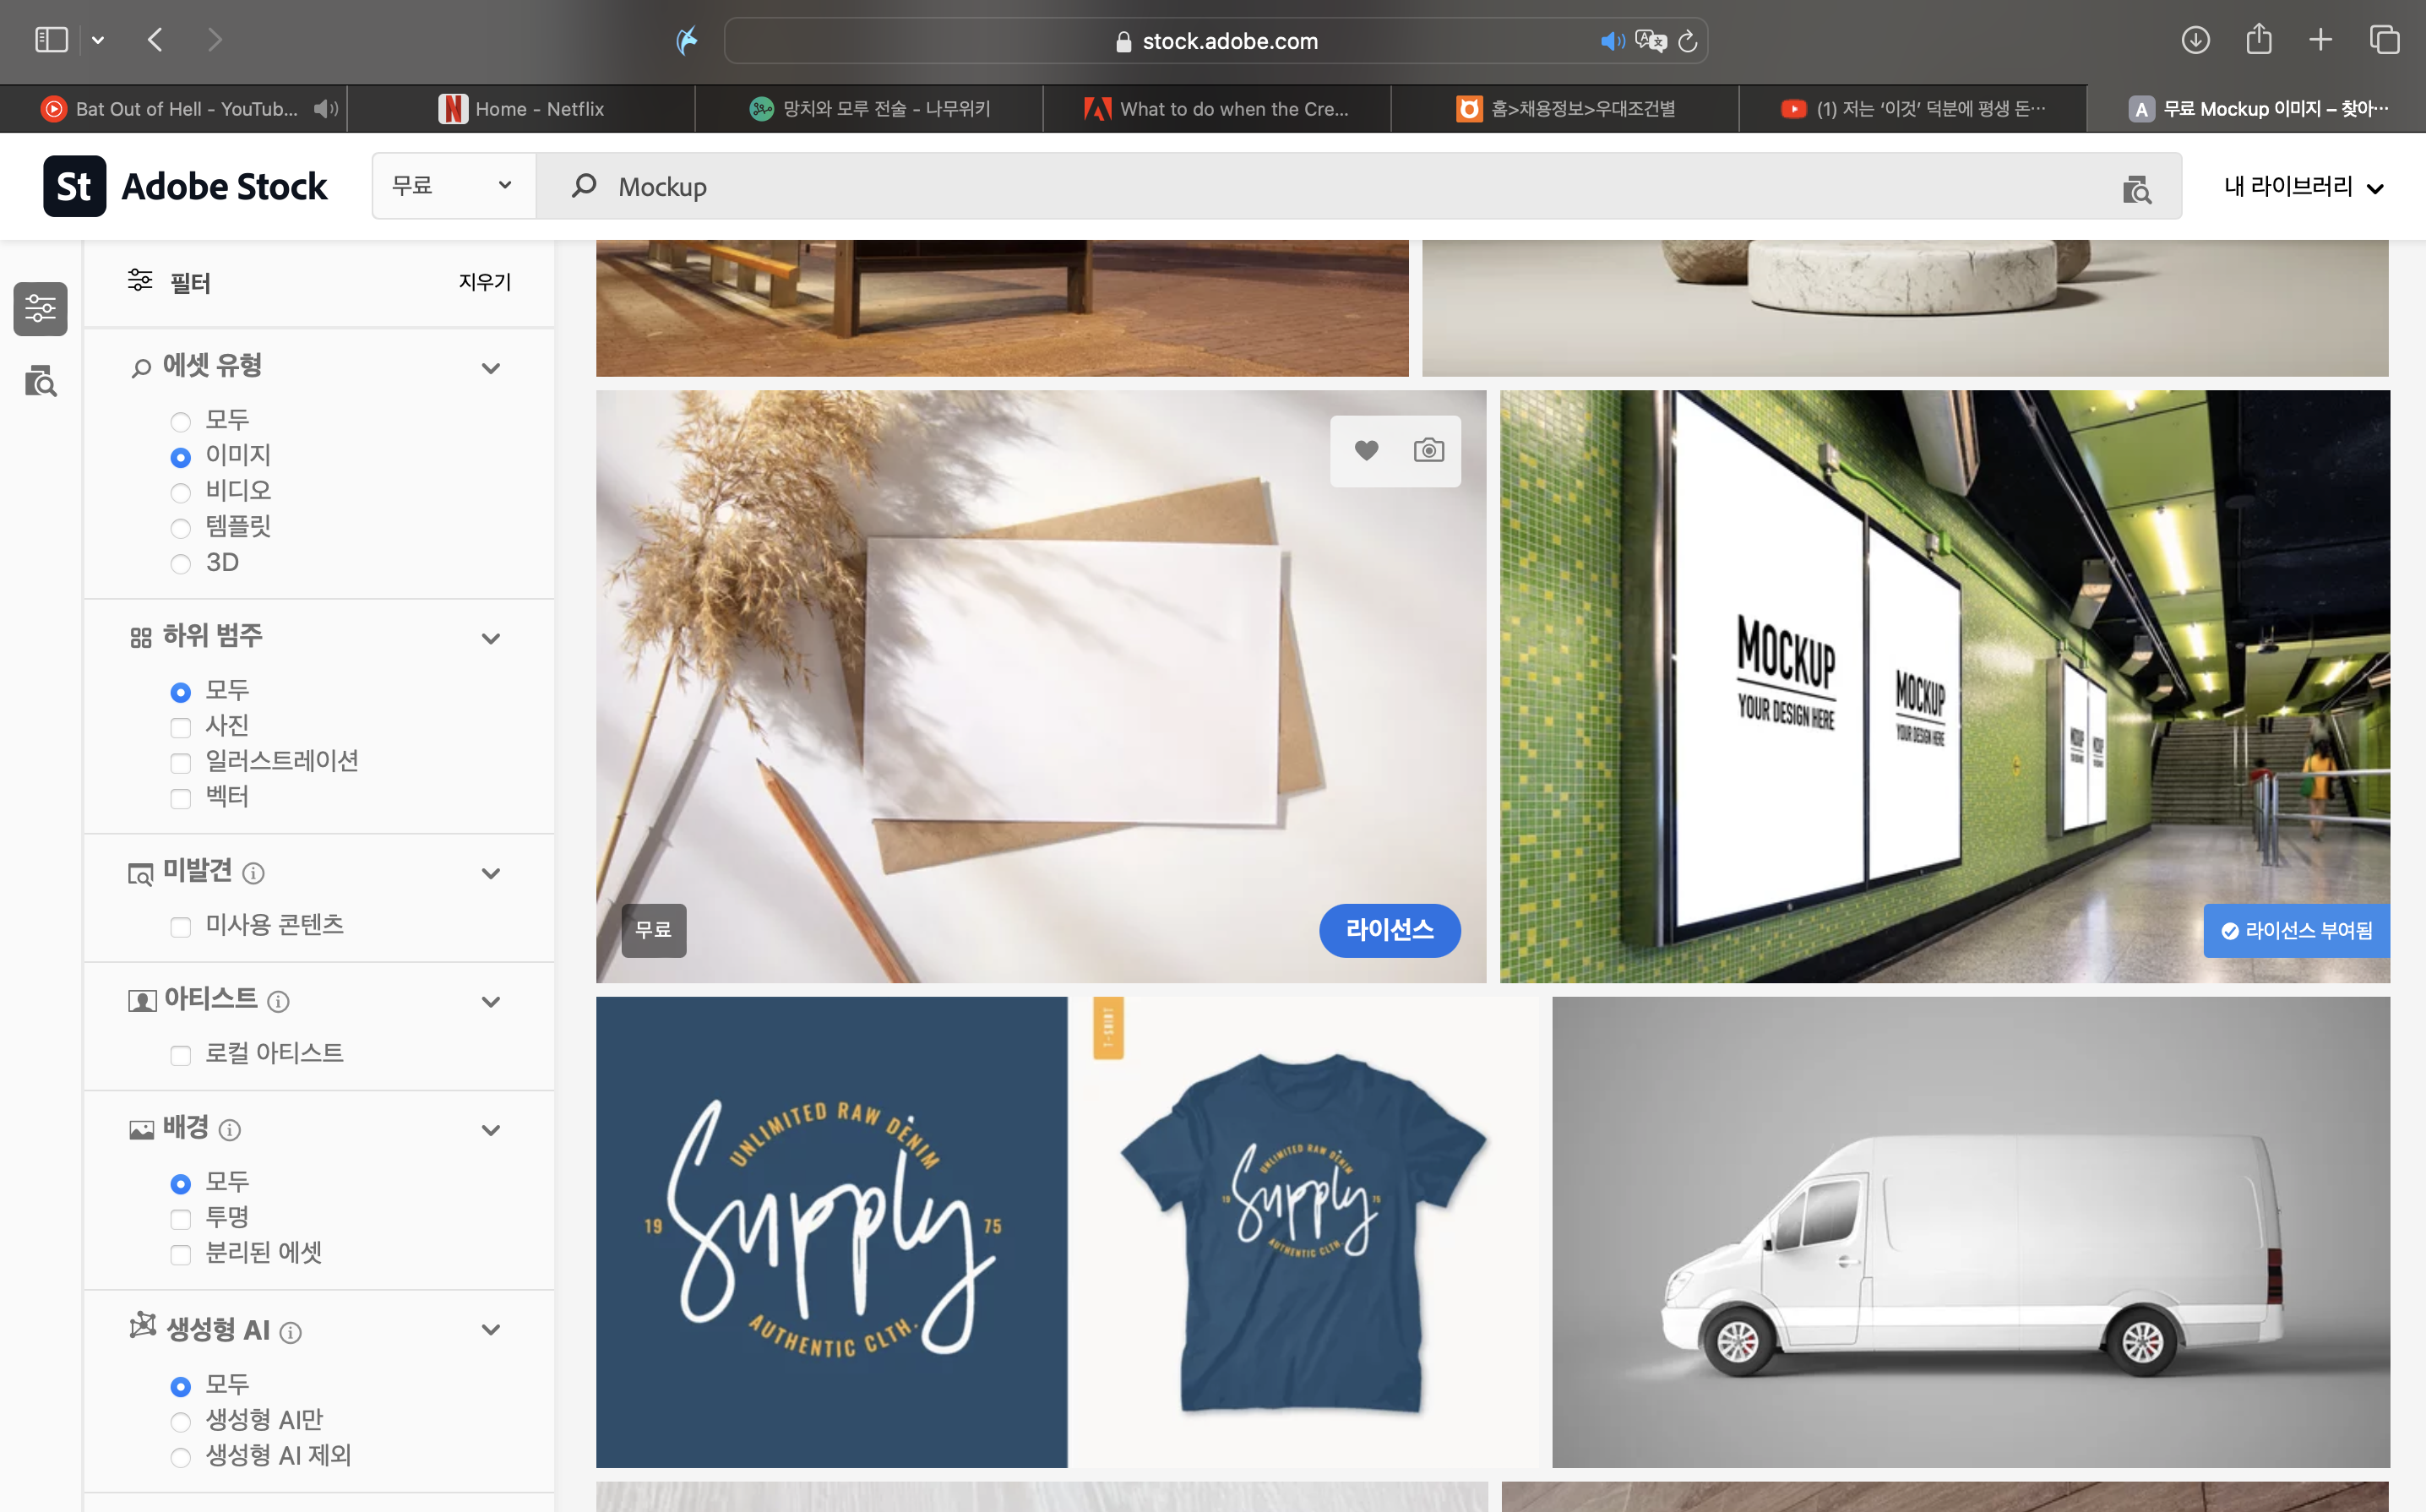Collapse the 에셋 유형 filter section
Viewport: 2426px width, 1512px height.
tap(490, 368)
